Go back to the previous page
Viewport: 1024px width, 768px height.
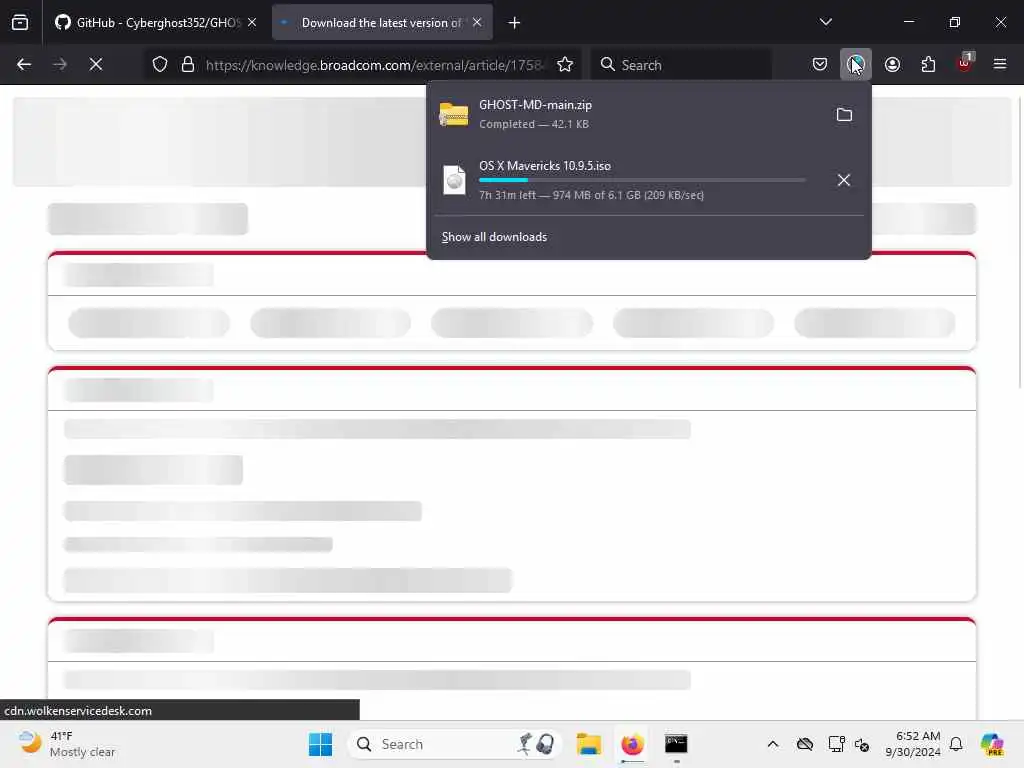click(24, 64)
